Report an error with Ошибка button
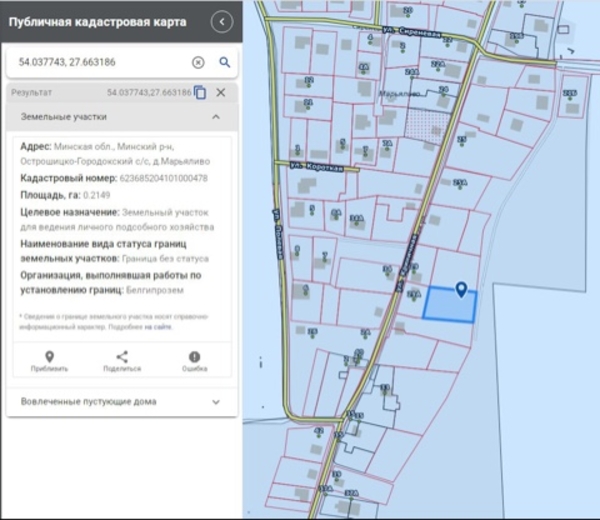 [x=194, y=361]
